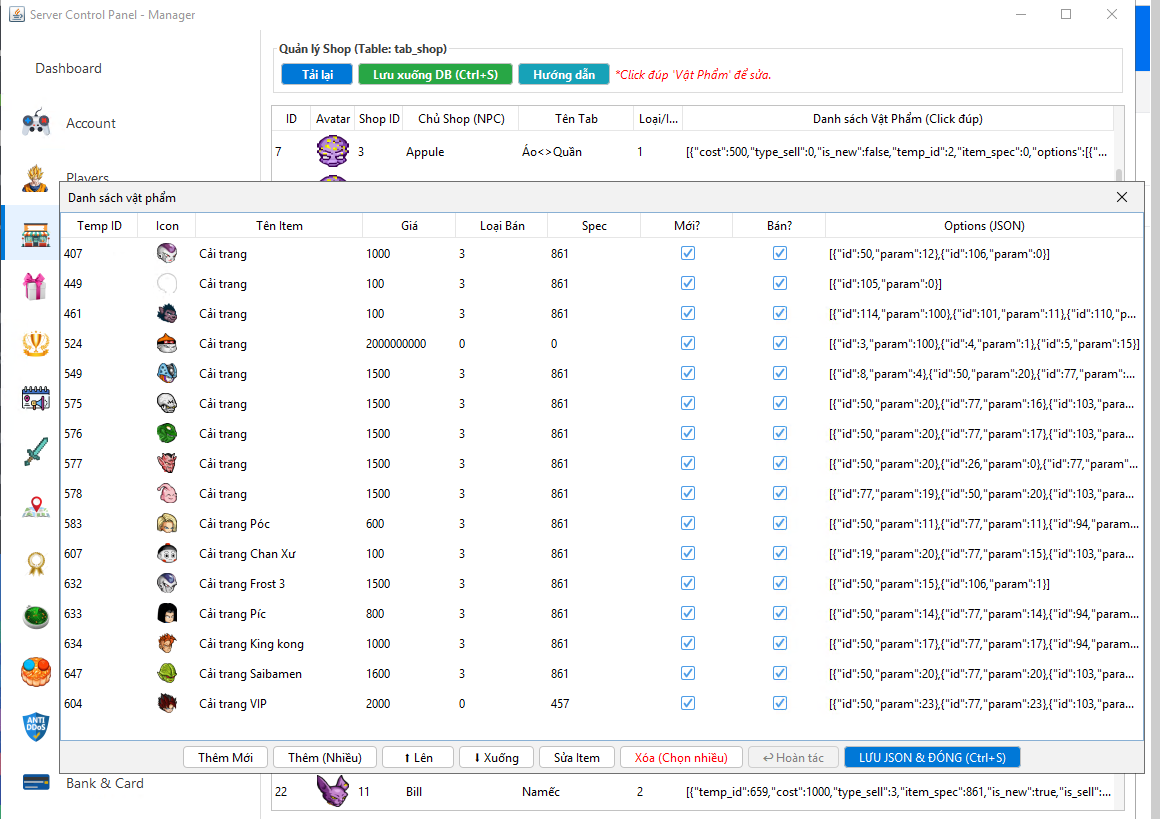1160x819 pixels.
Task: Toggle Mới? checkbox for Temp ID 524
Action: coord(688,343)
